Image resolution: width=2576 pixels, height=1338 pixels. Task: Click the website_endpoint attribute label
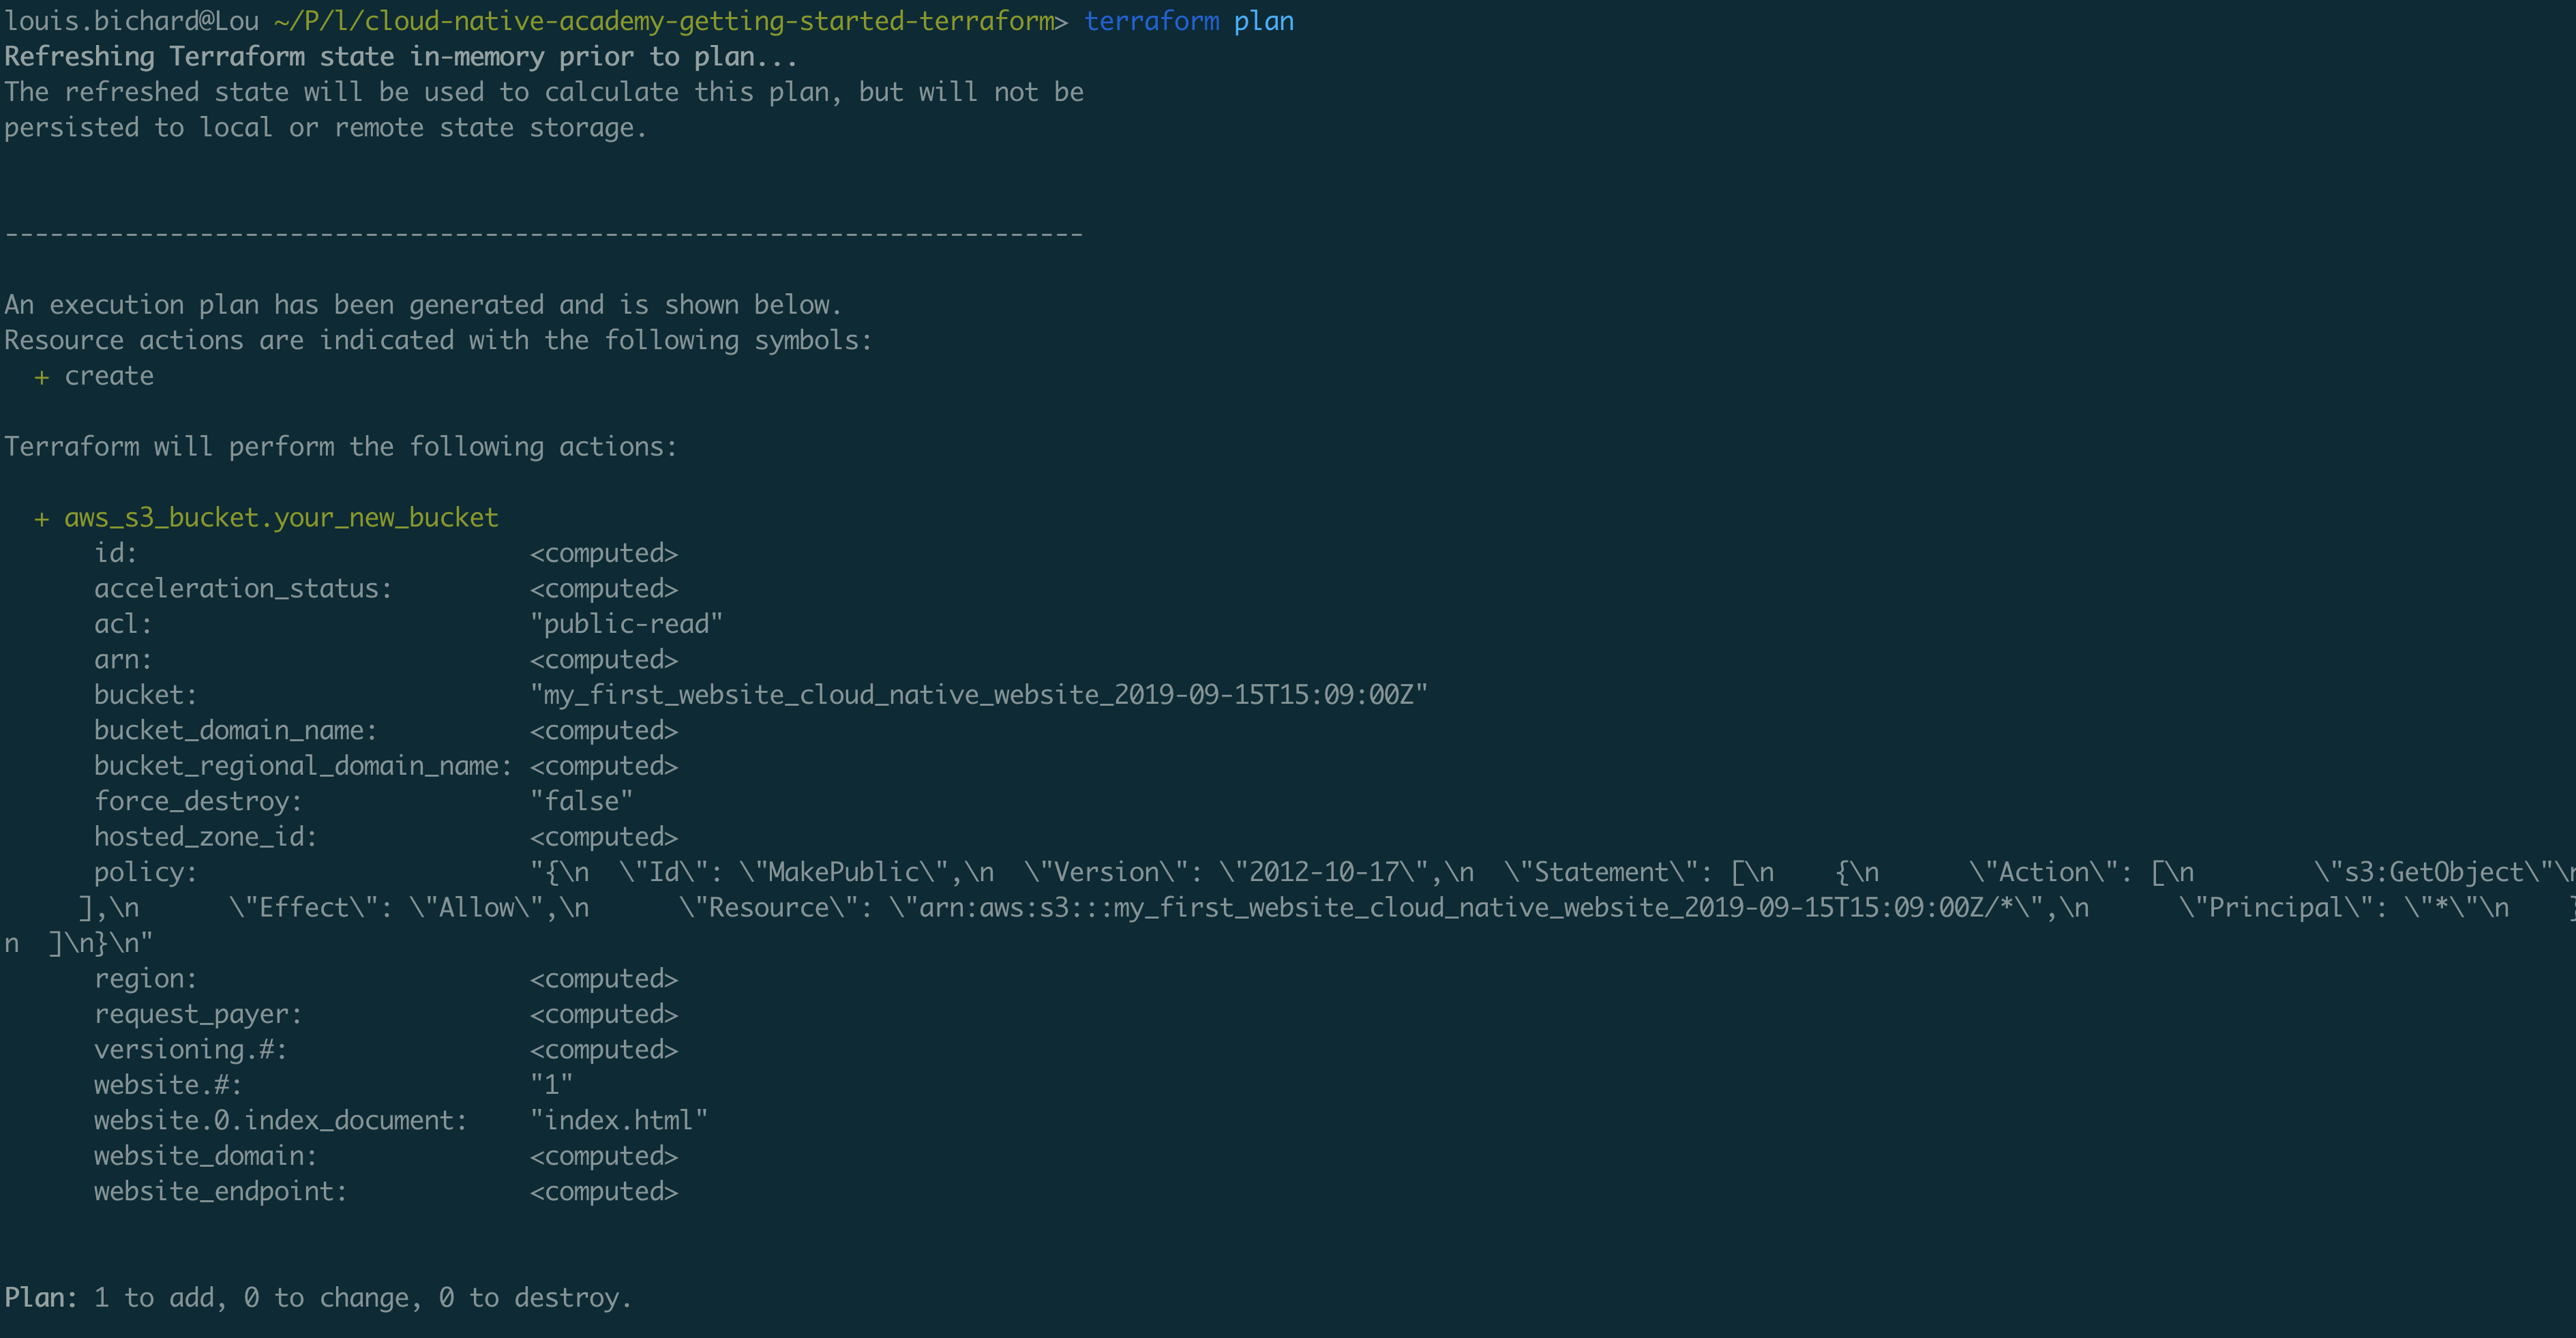220,1191
